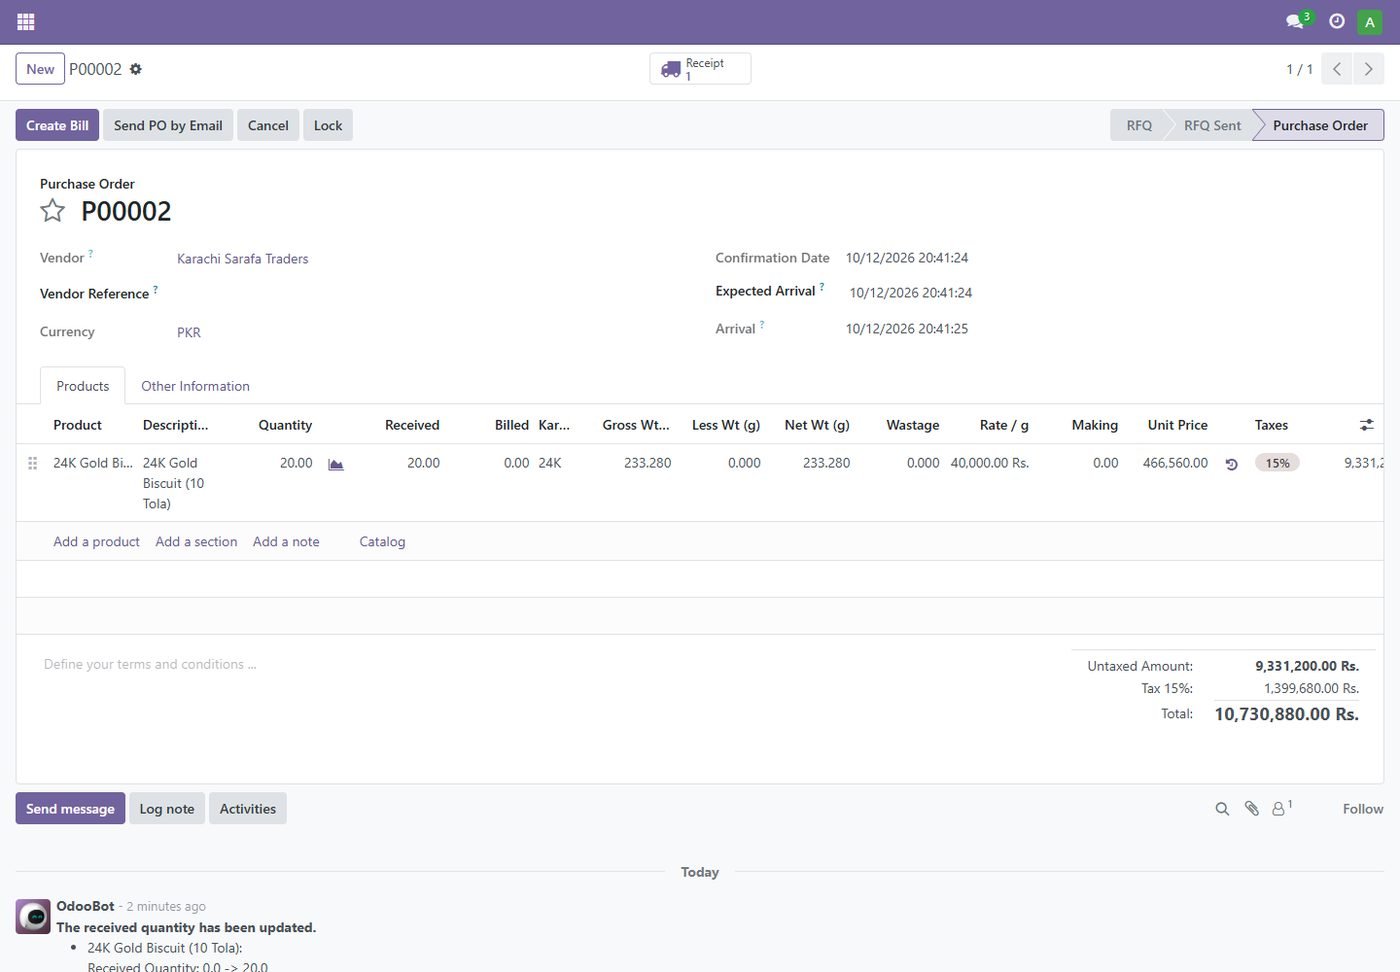Viewport: 1400px width, 972px height.
Task: Open the forecast chart icon beside quantity
Action: click(336, 464)
